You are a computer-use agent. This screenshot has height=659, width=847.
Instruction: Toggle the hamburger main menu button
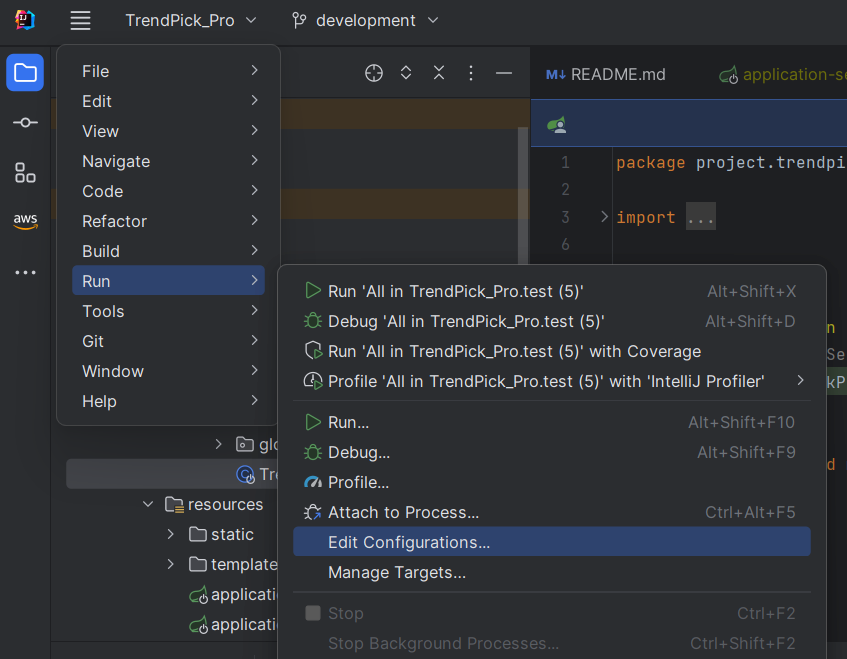pos(80,21)
